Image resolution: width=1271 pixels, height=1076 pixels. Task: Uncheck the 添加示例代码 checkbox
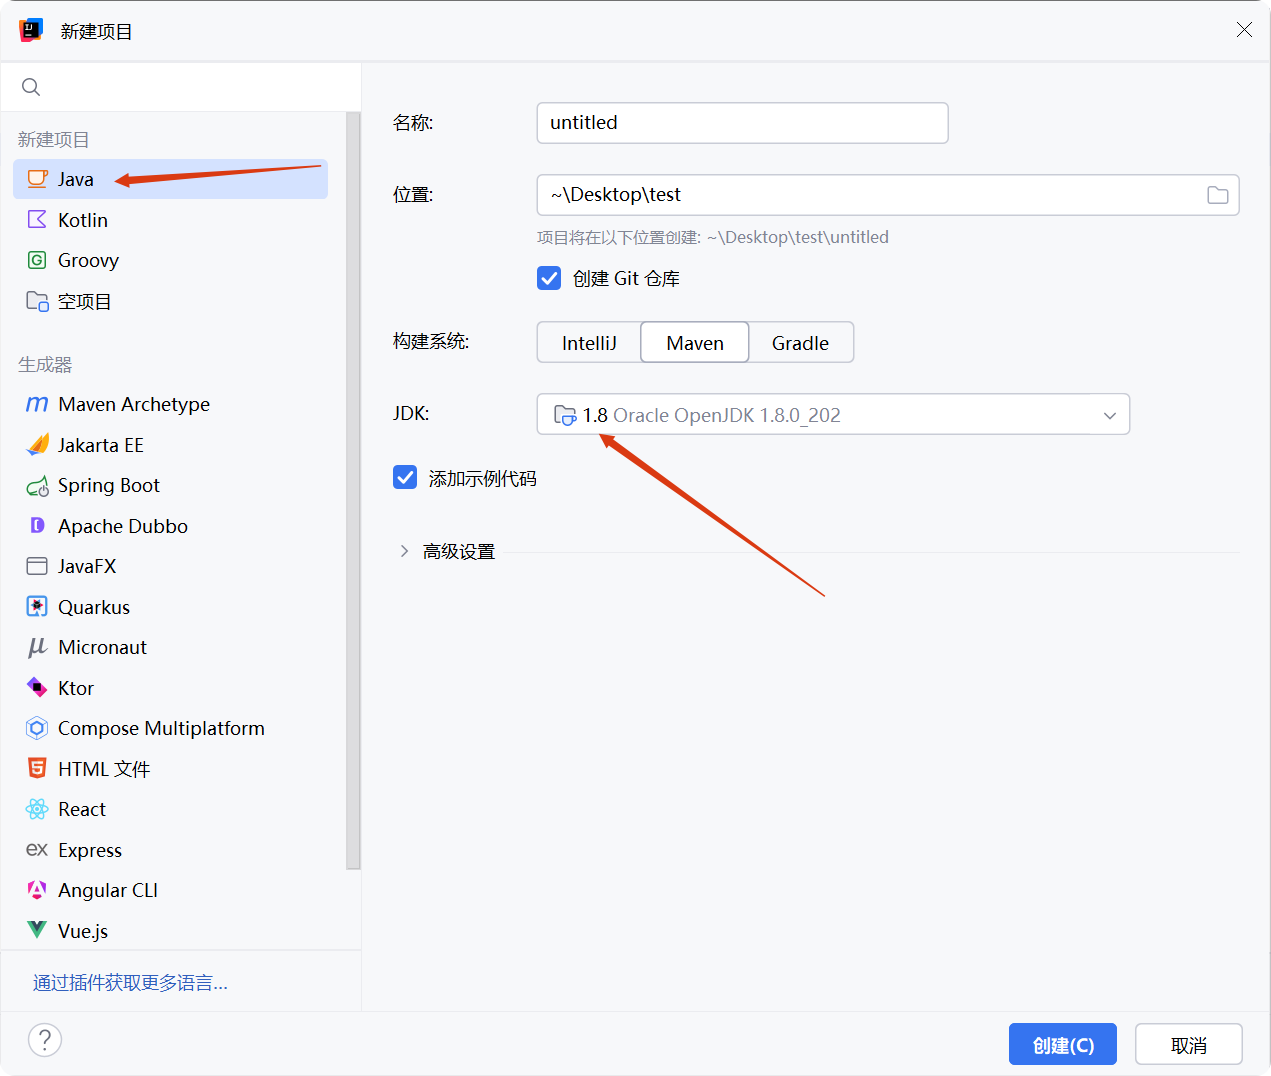405,477
